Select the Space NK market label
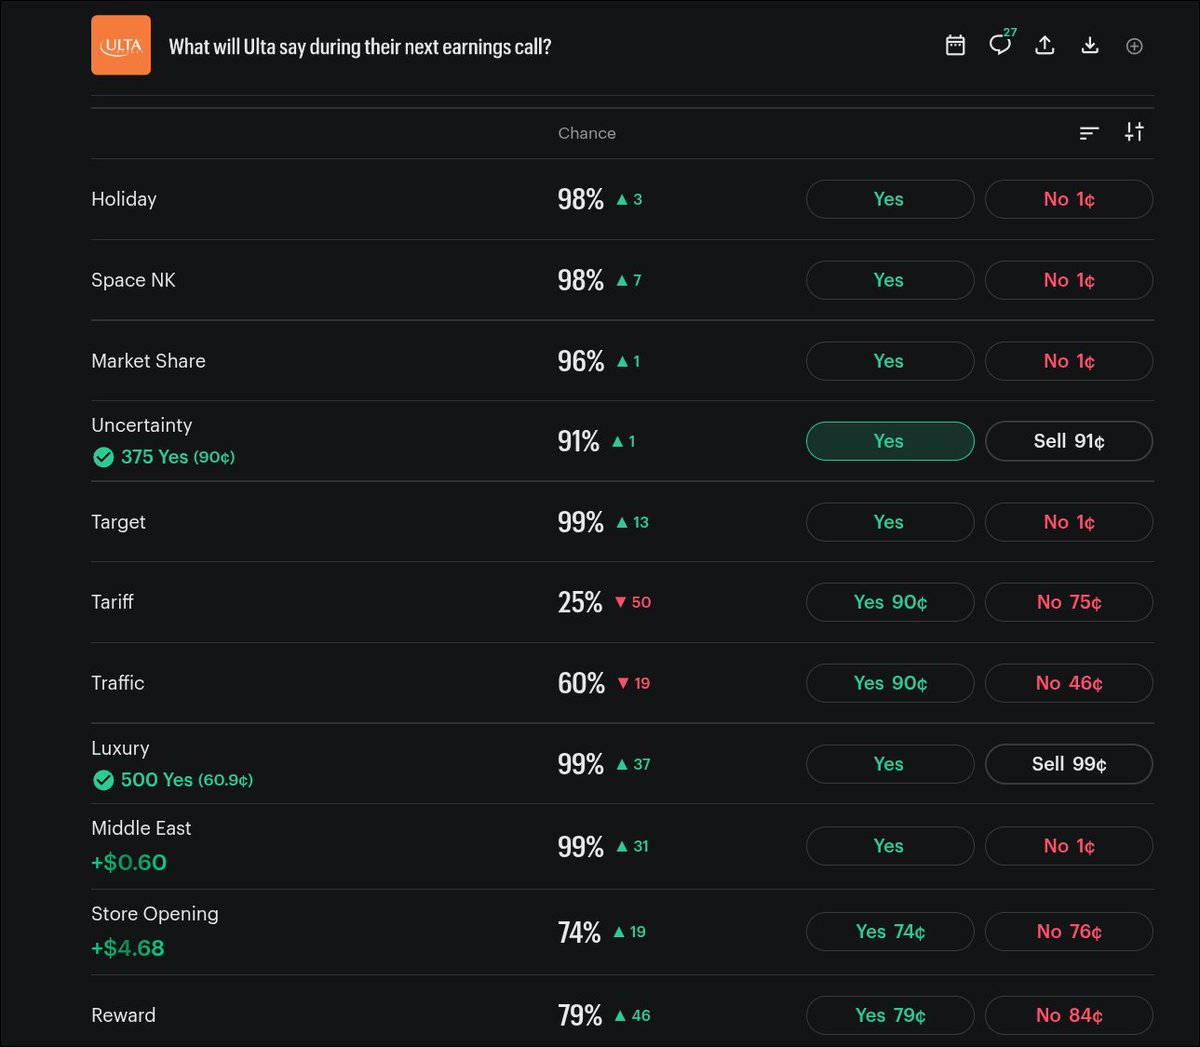Screen dimensions: 1200x1047 [133, 280]
